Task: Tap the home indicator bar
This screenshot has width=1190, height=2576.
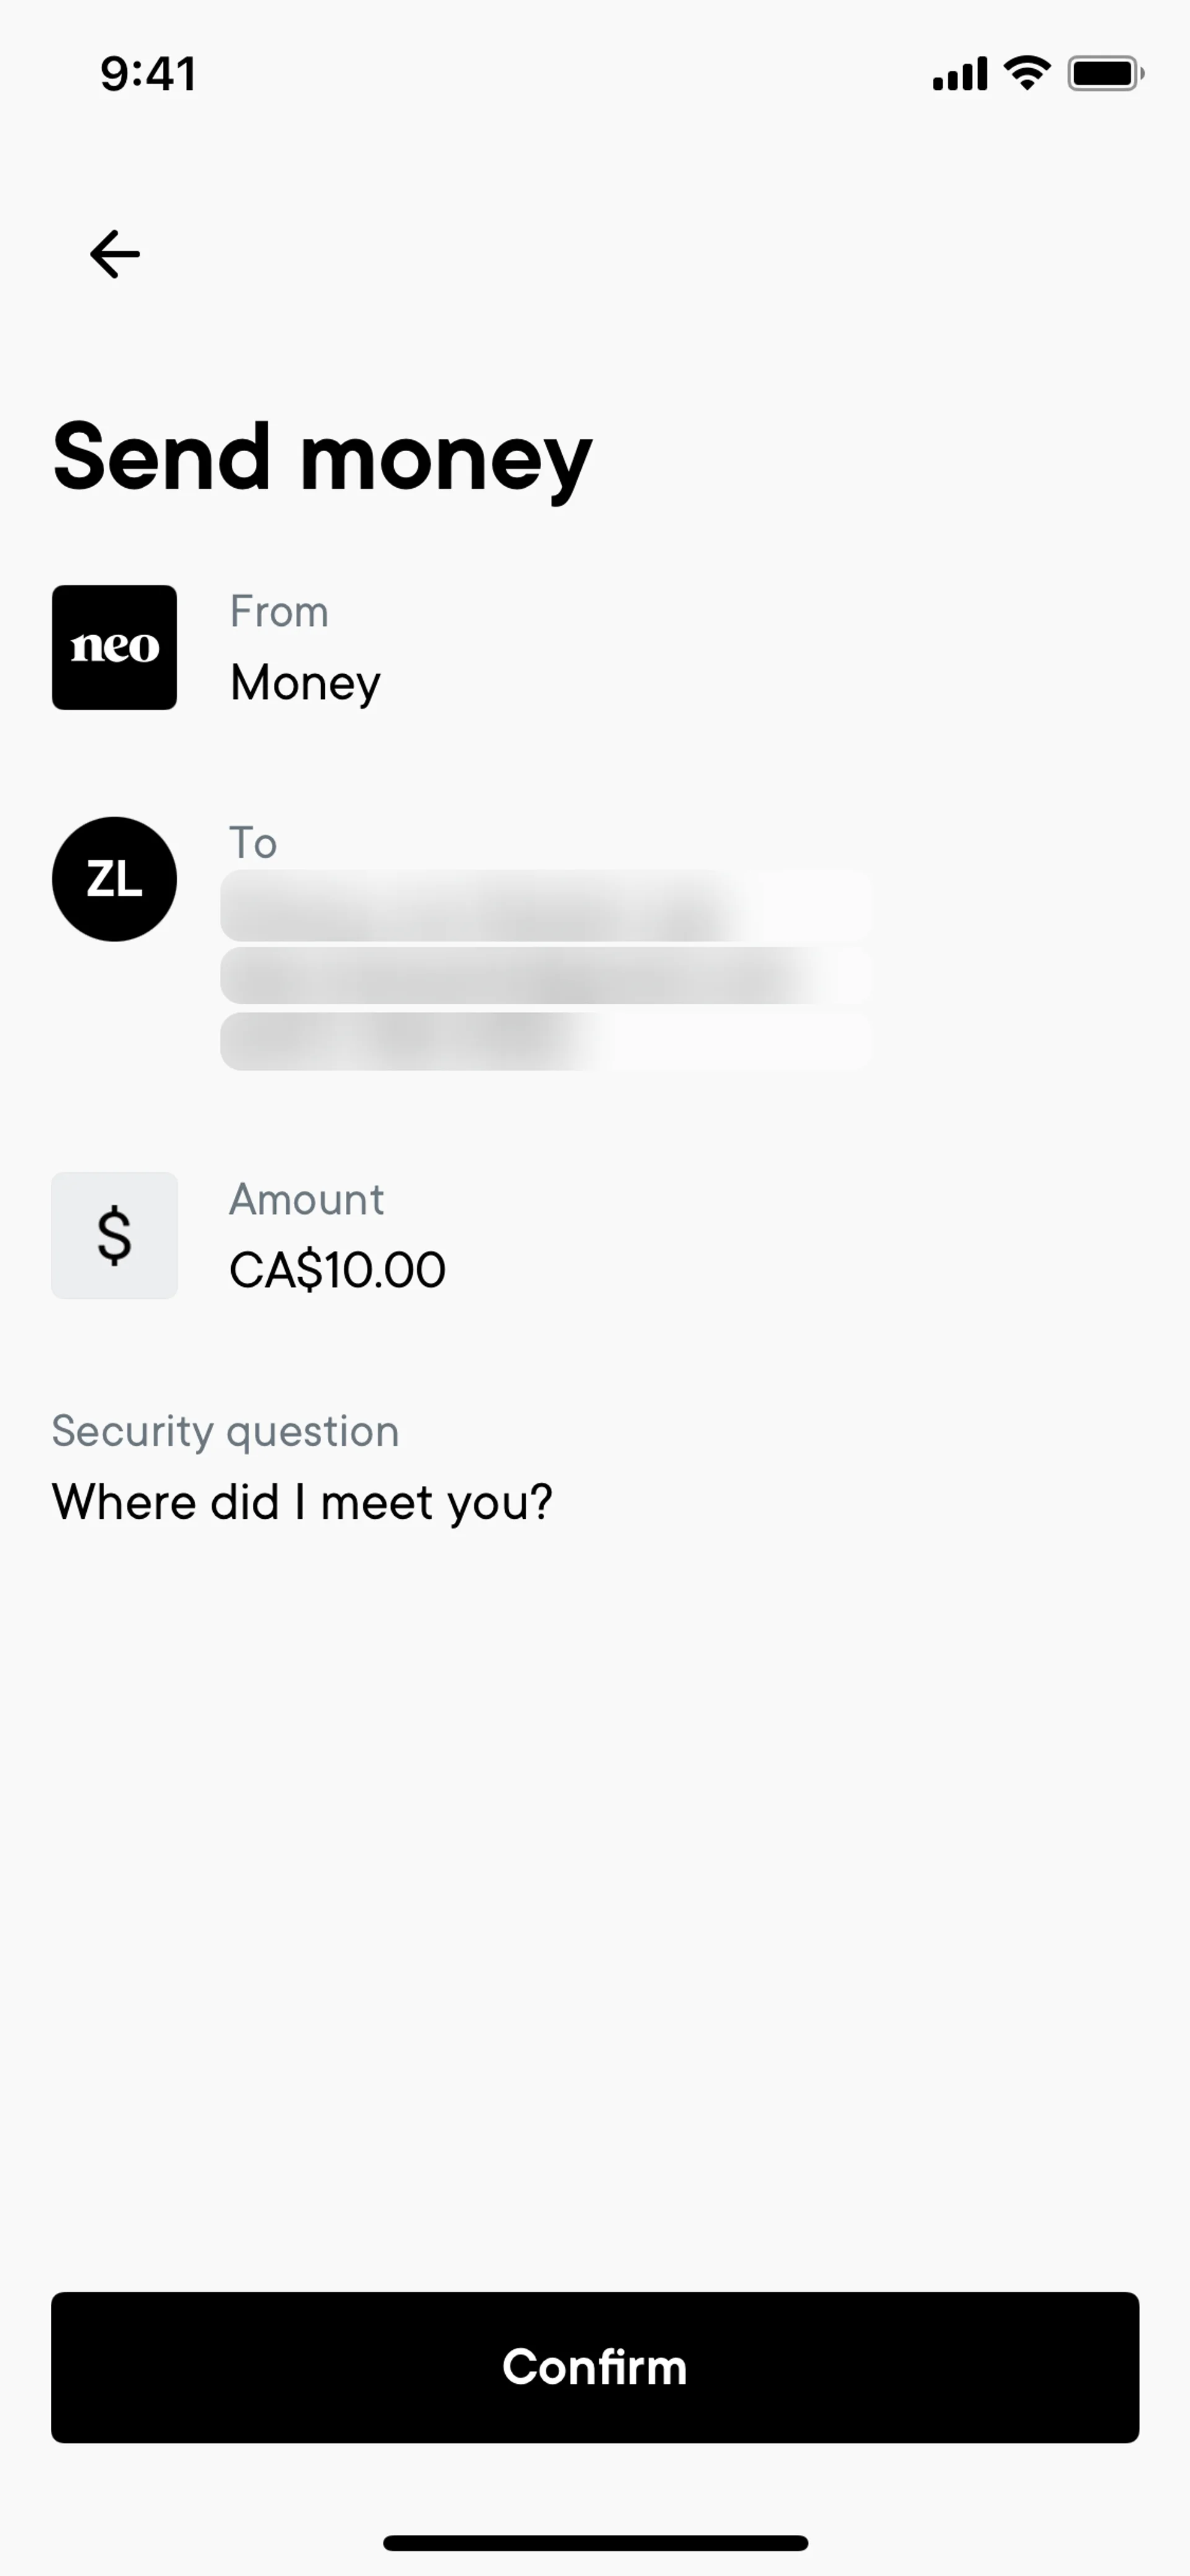Action: 595,2543
